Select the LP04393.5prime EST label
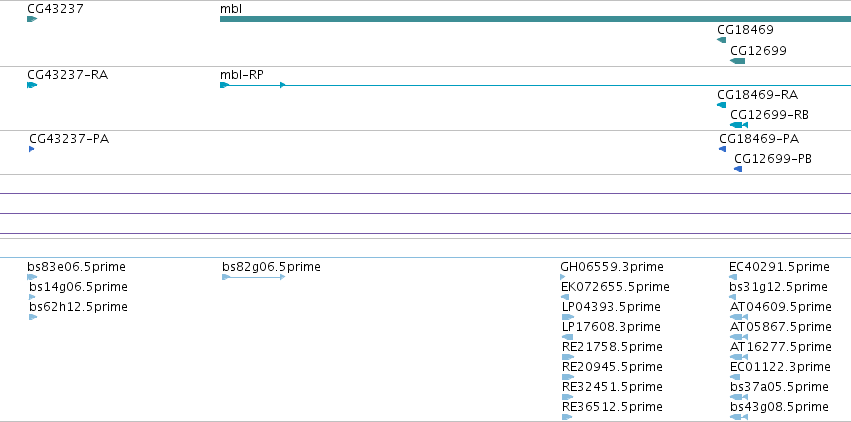 (611, 307)
